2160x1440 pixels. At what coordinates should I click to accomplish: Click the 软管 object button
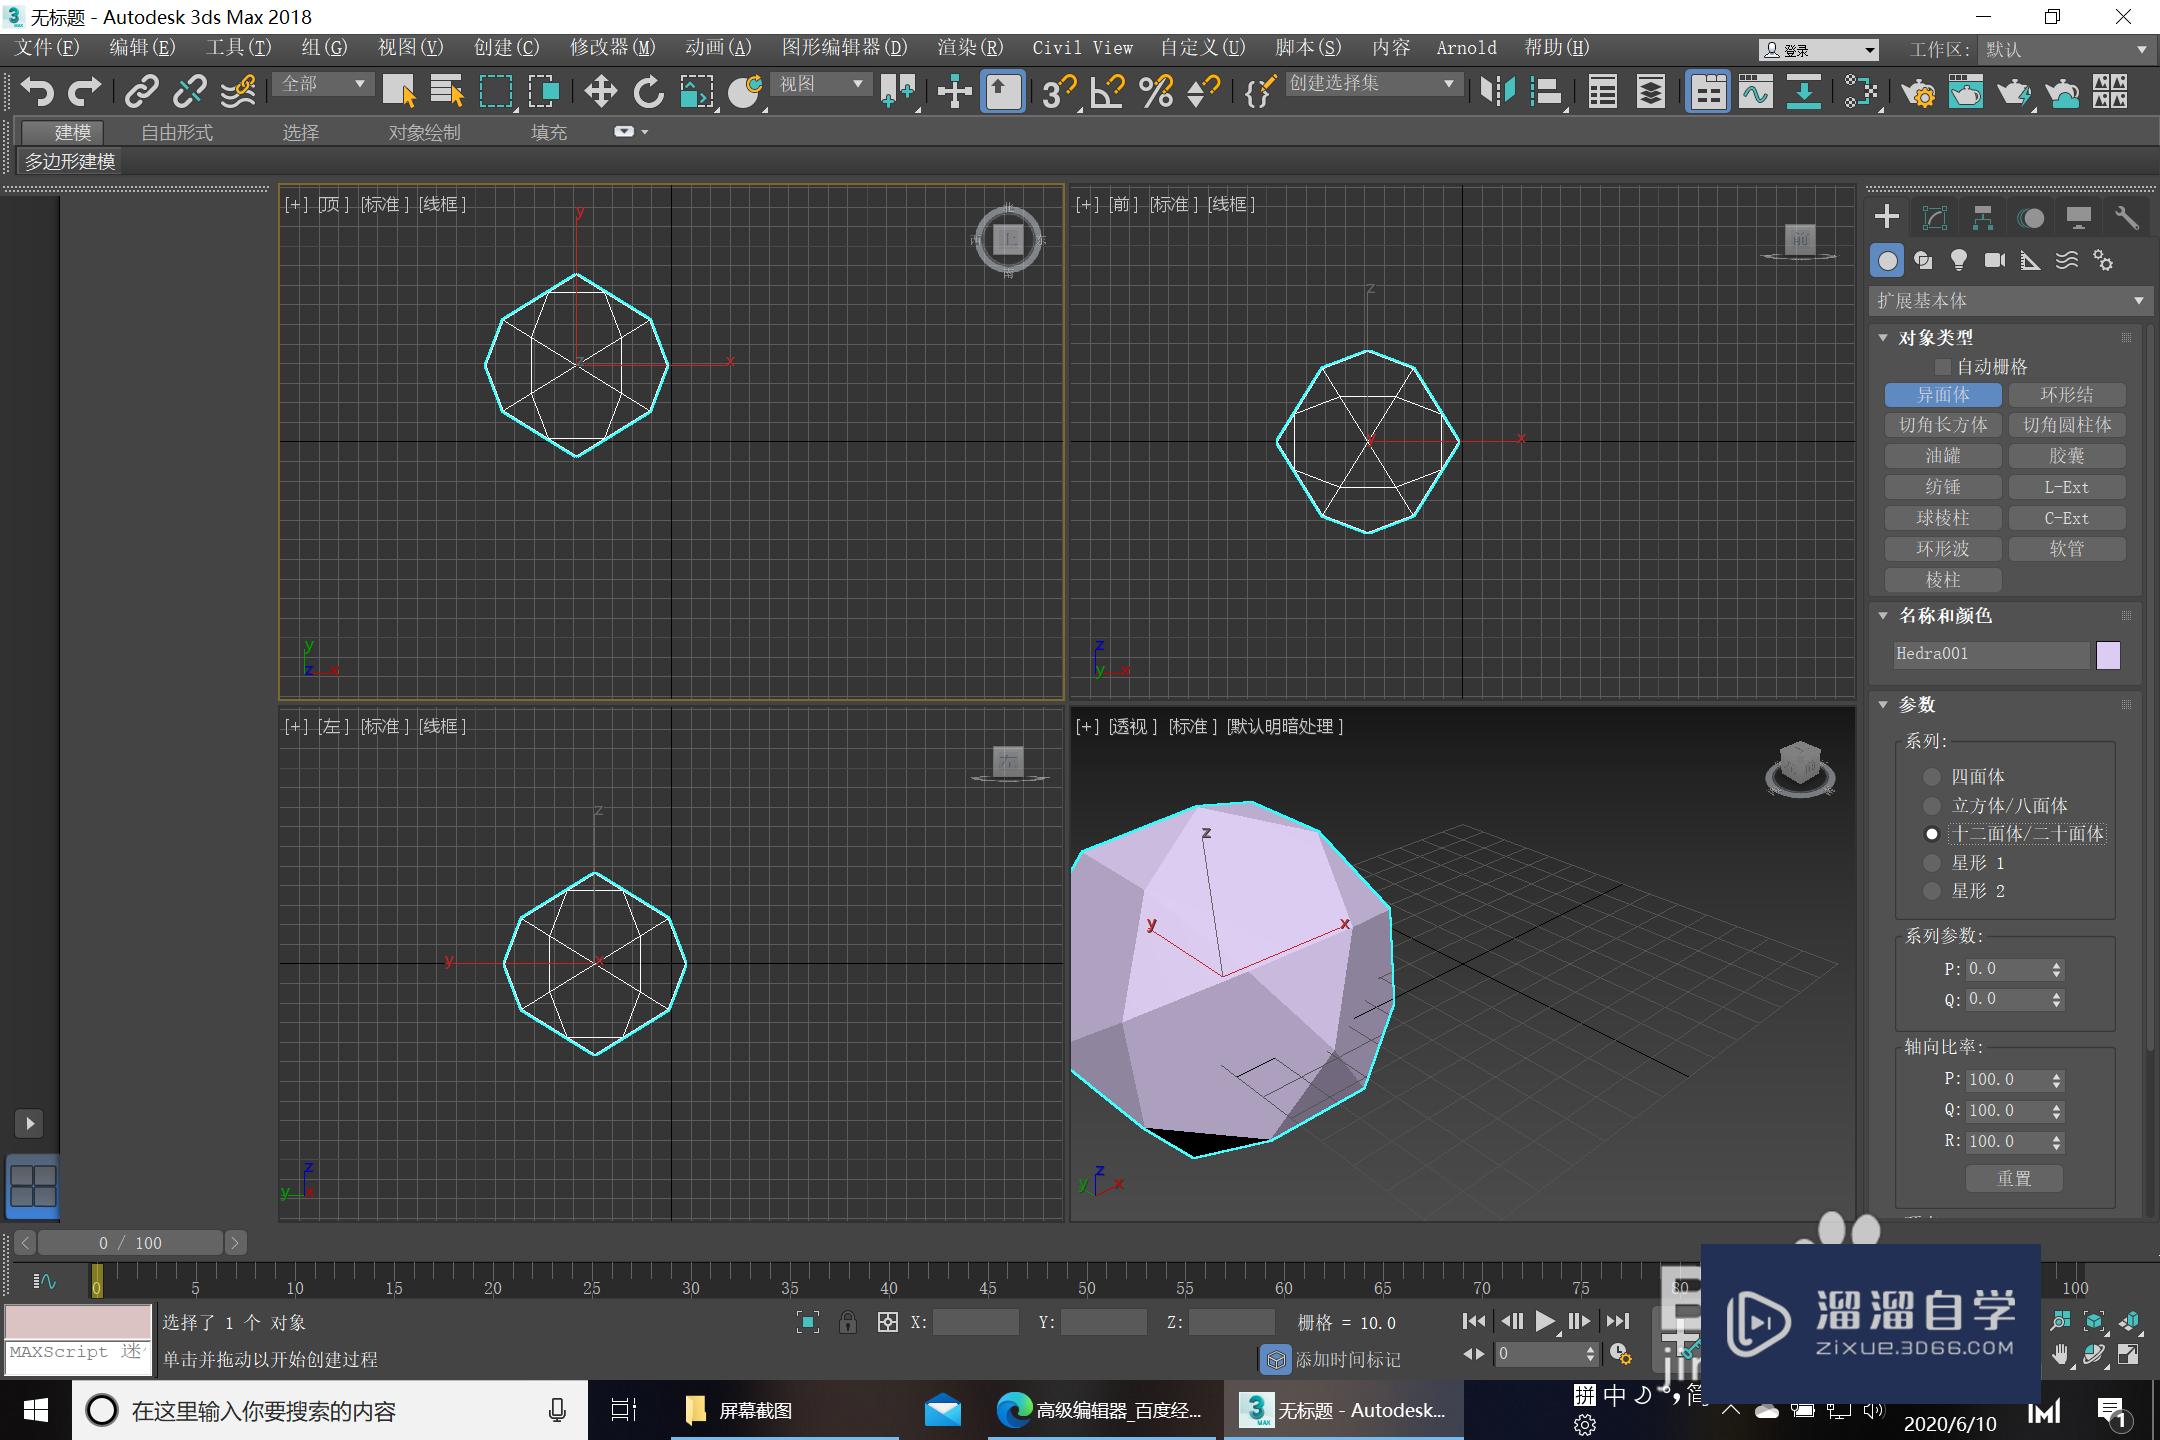pyautogui.click(x=2066, y=550)
